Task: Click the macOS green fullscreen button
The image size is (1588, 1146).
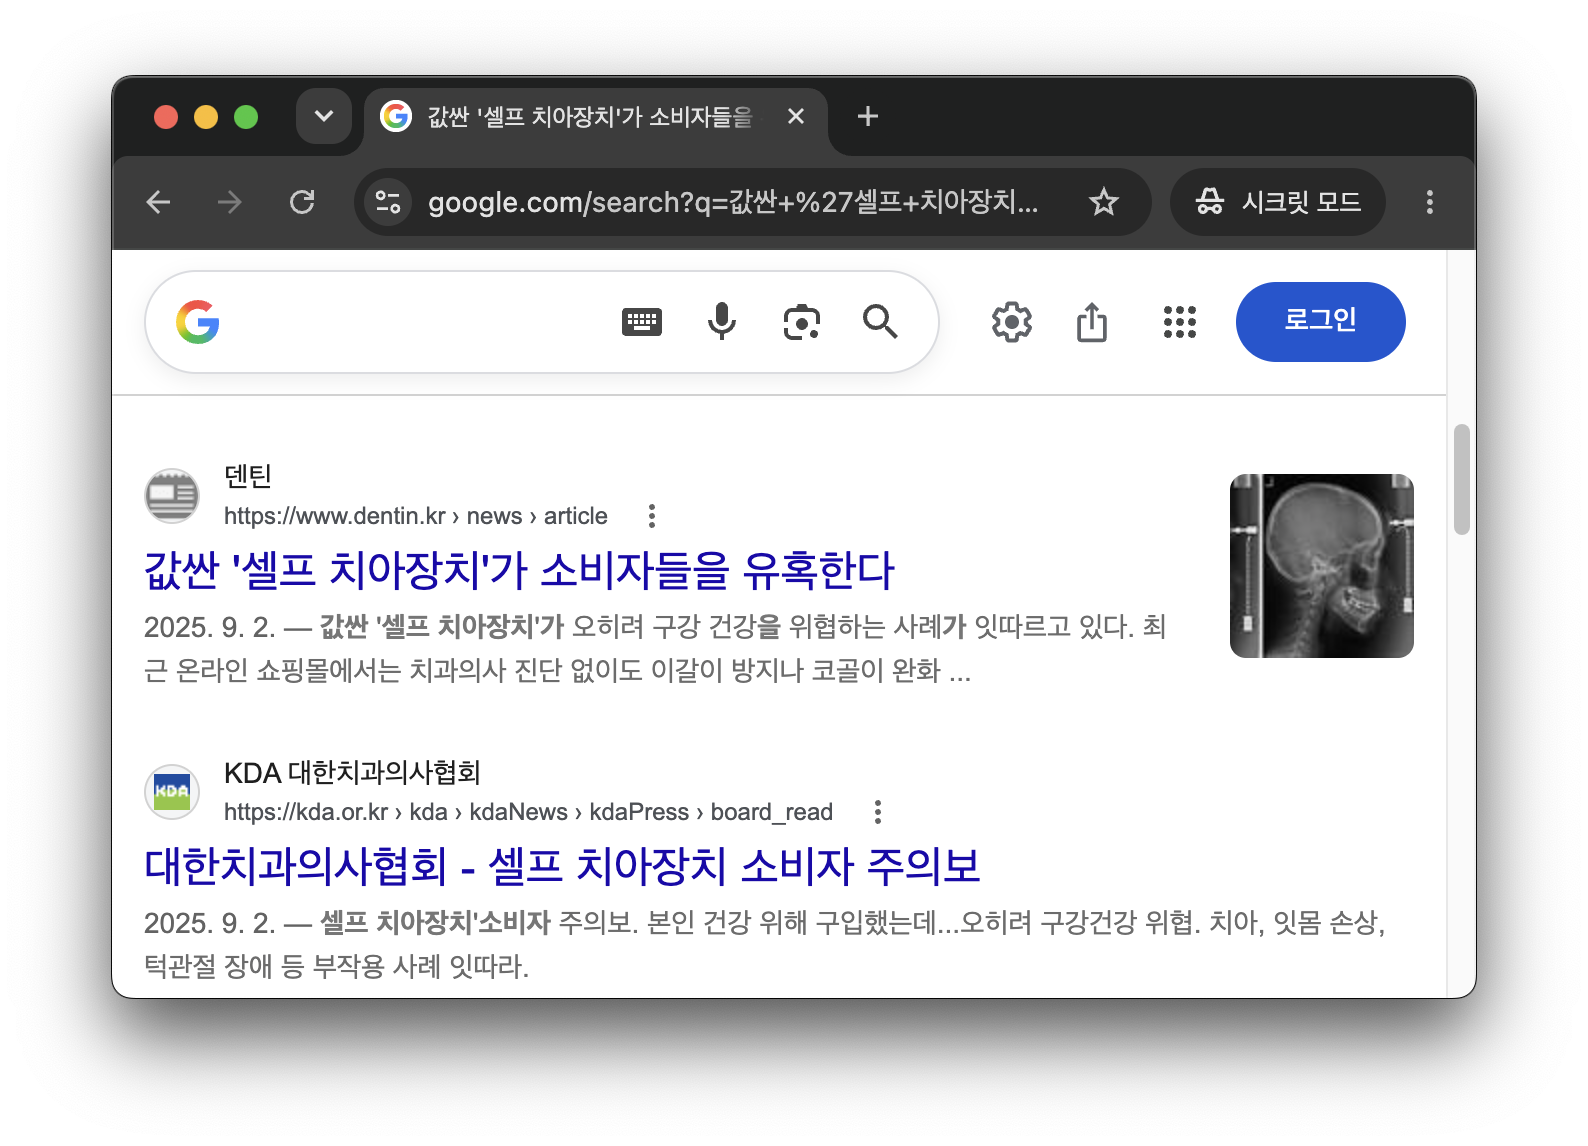Action: (246, 117)
